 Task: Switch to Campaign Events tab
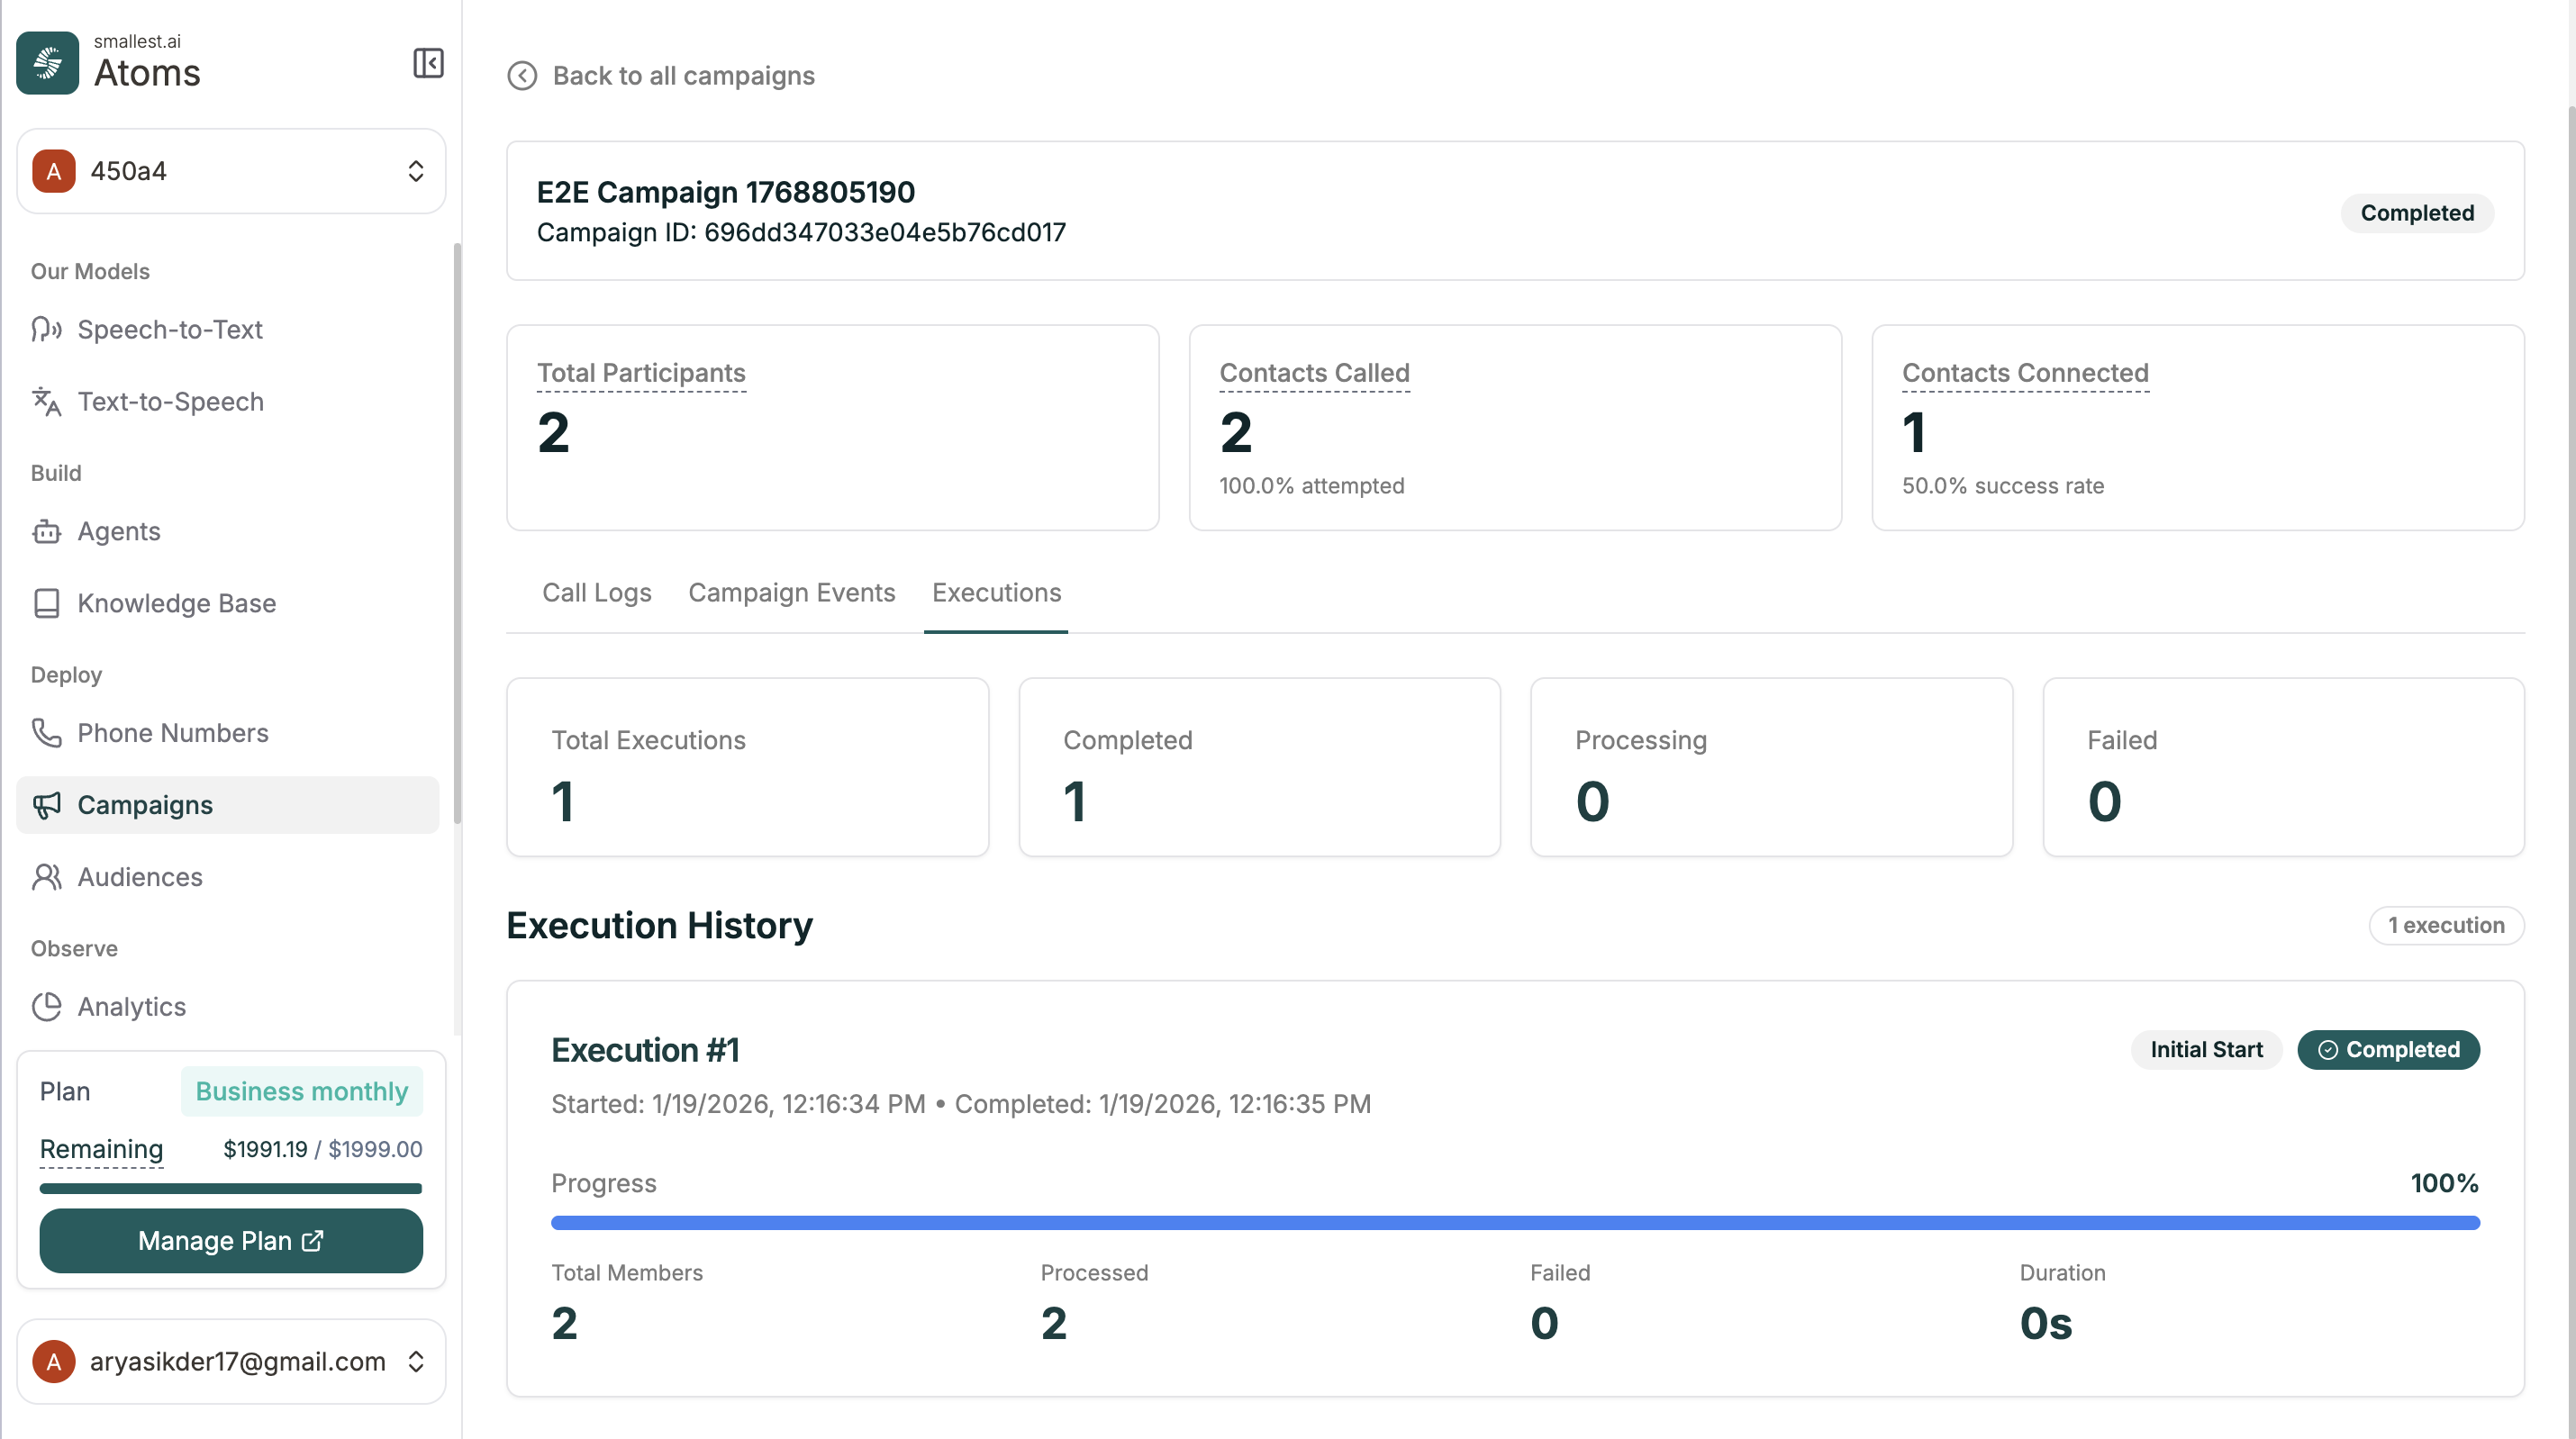(791, 593)
